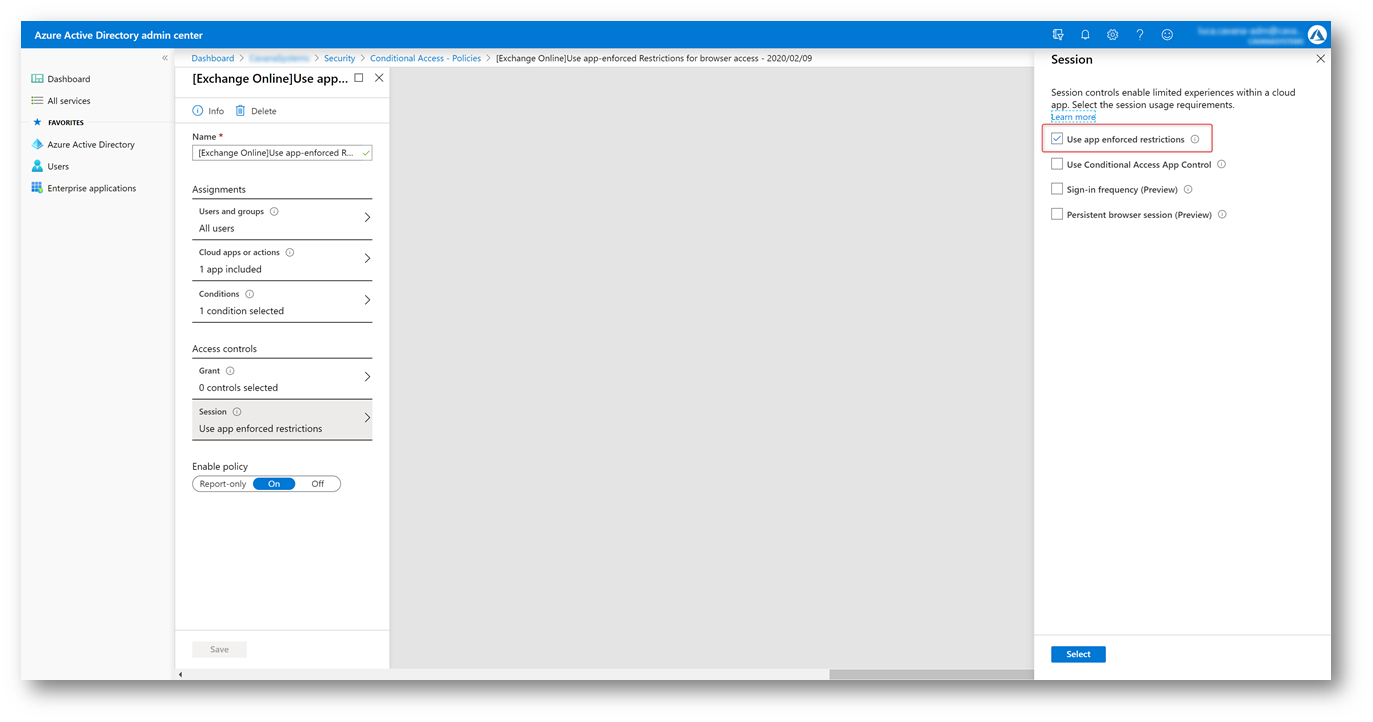Viewport: 1373px width, 722px height.
Task: Click the left scroll arrow of horizontal scrollbar
Action: (181, 675)
